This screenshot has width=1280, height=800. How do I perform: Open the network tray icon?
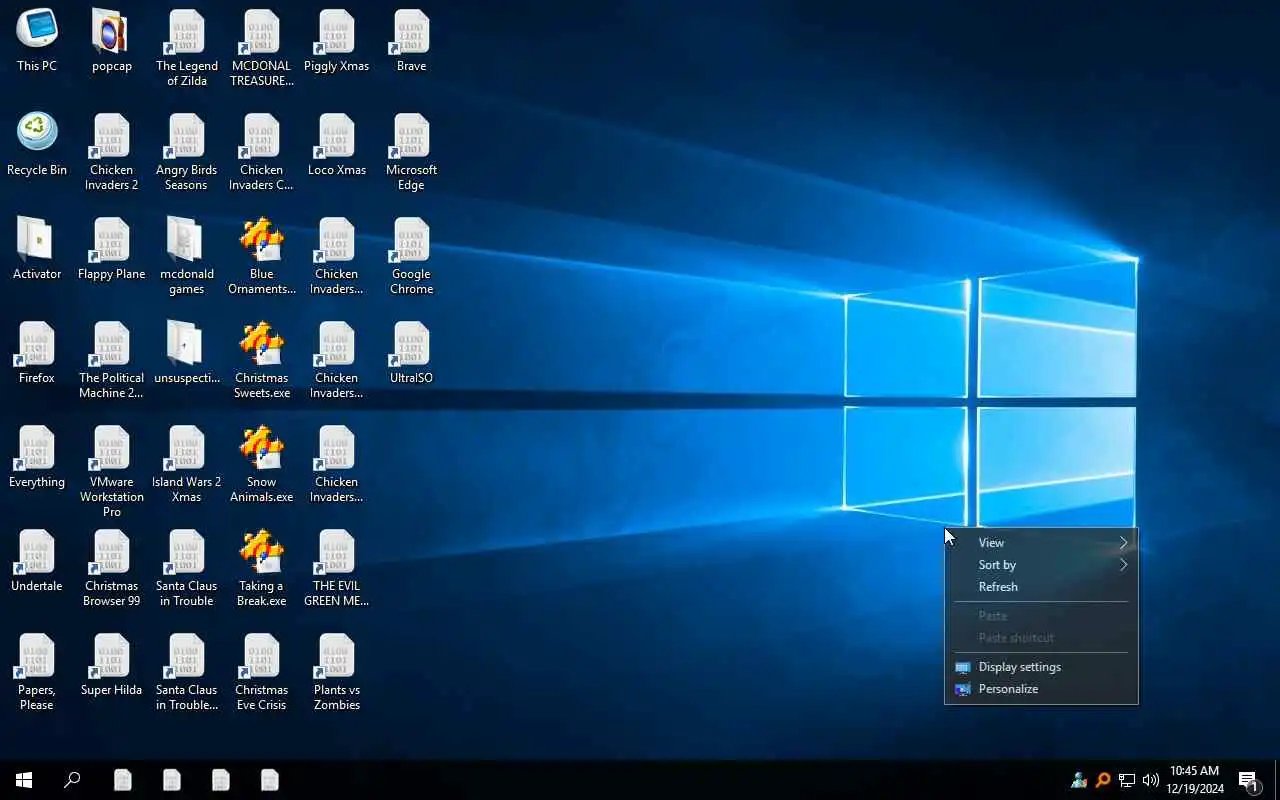(1127, 780)
